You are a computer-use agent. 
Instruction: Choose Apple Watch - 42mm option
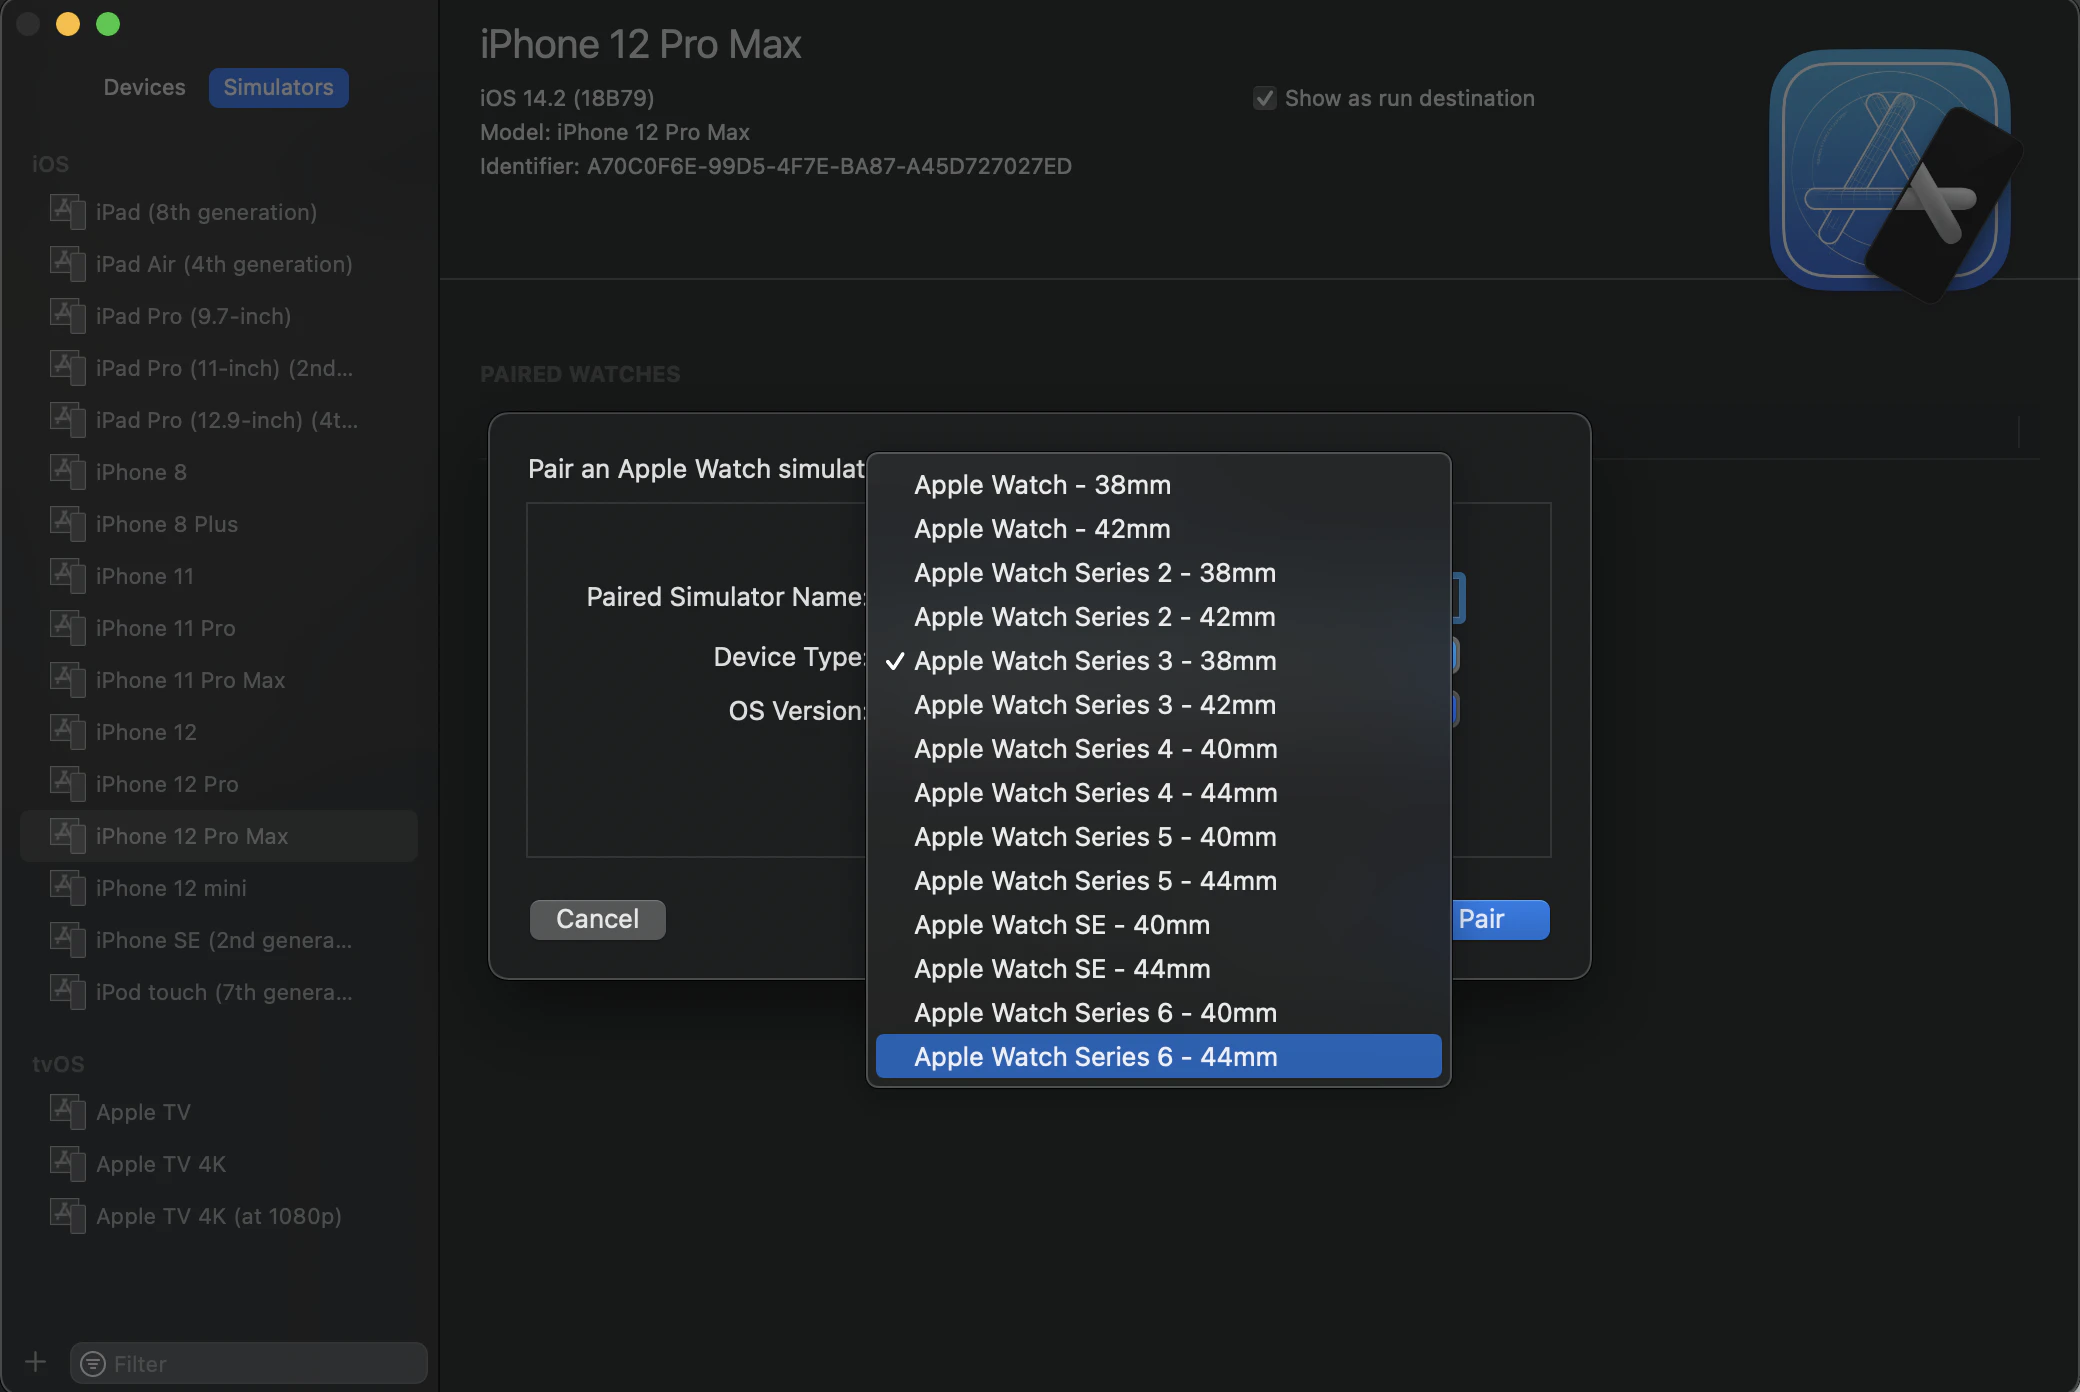coord(1158,529)
